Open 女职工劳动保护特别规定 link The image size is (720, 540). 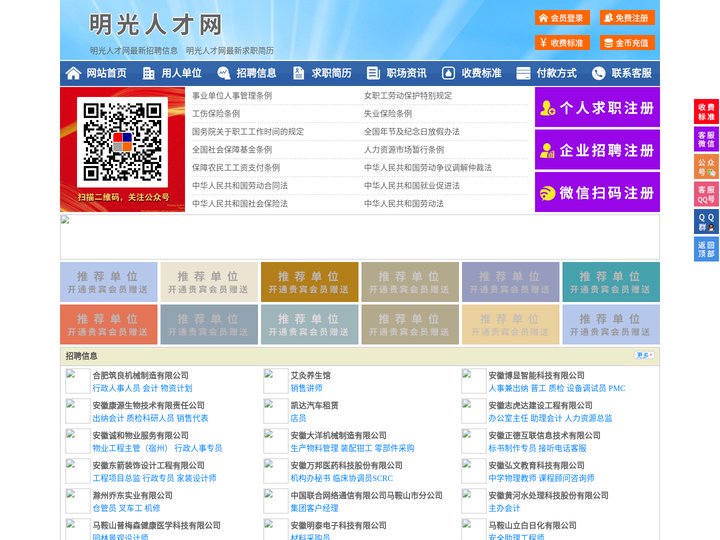point(408,96)
